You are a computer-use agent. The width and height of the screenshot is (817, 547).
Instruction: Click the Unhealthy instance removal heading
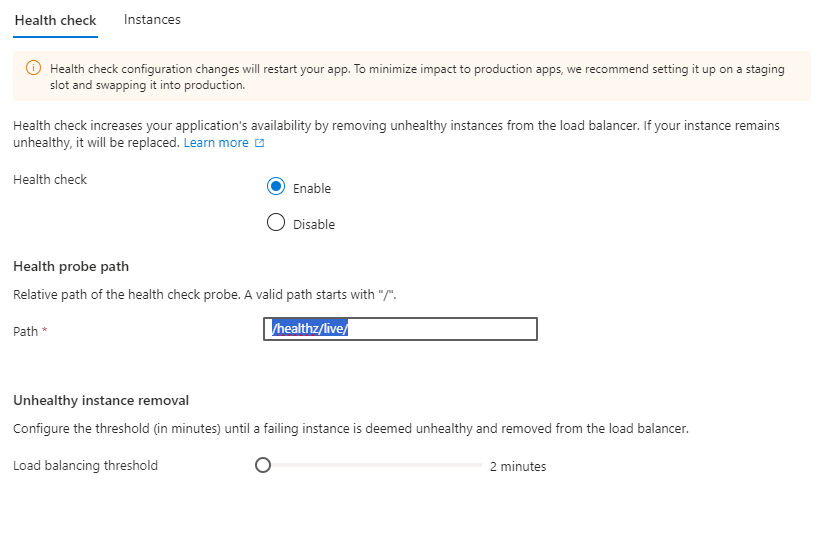pos(101,400)
